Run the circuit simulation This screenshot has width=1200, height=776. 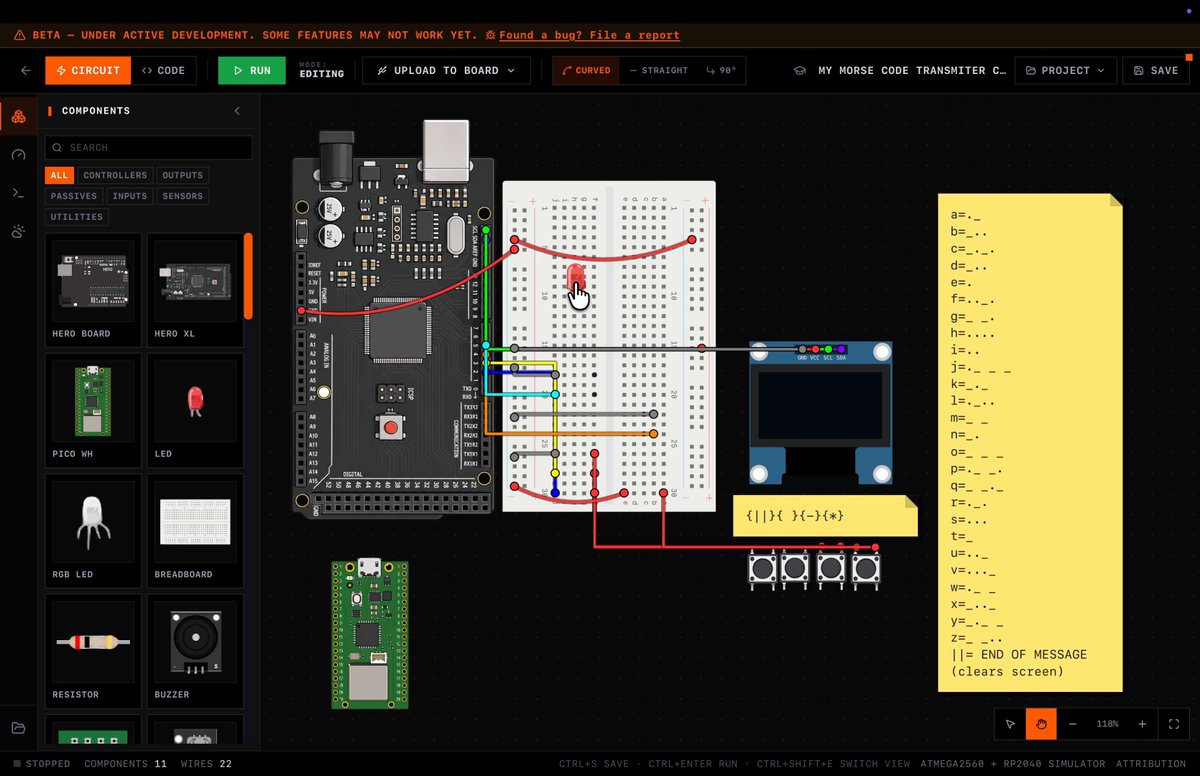252,71
